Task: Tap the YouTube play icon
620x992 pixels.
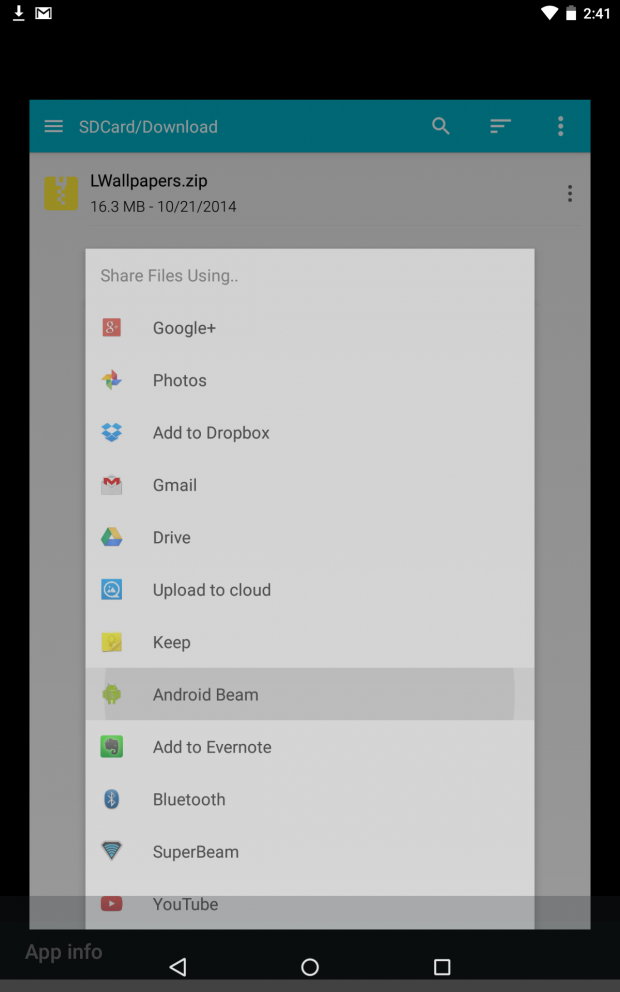Action: click(x=111, y=904)
